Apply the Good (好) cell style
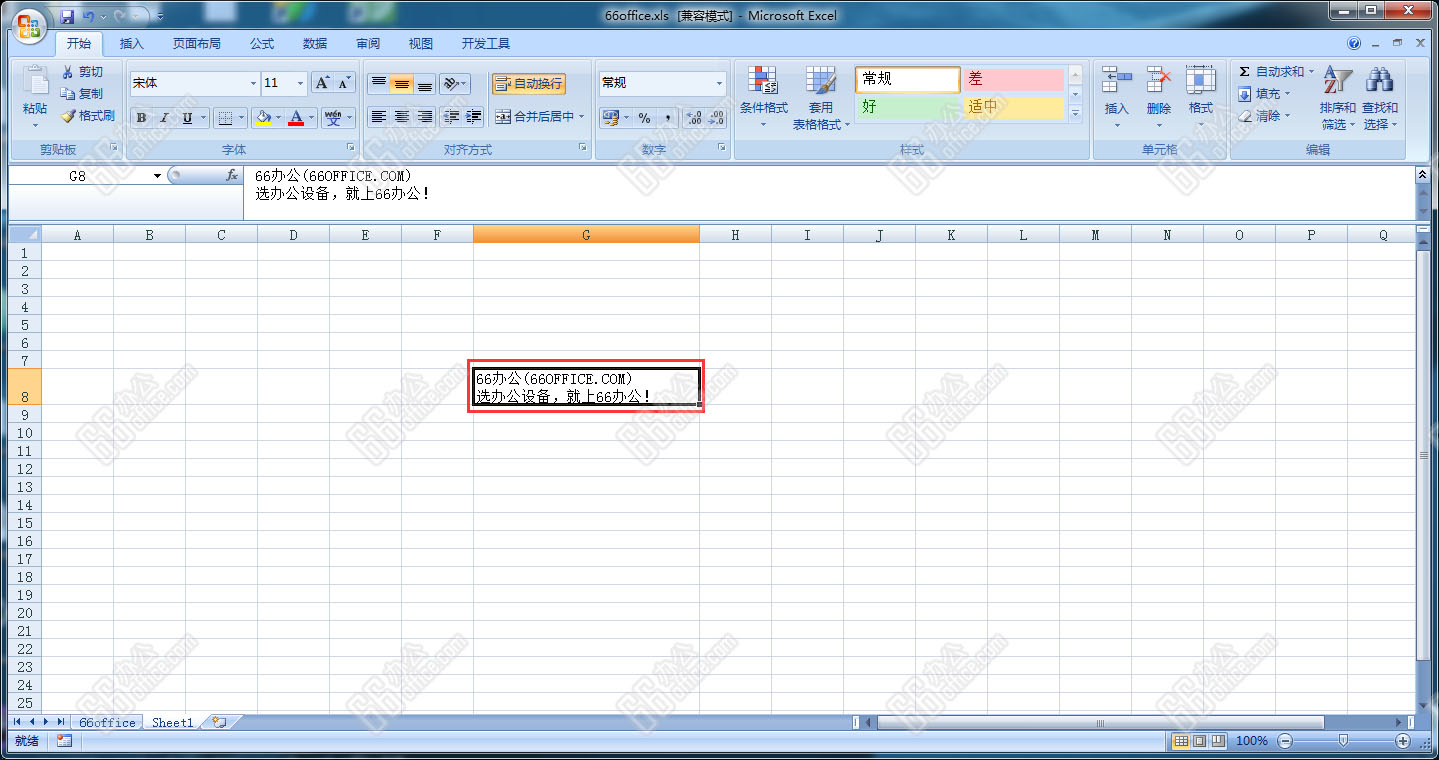 (907, 107)
